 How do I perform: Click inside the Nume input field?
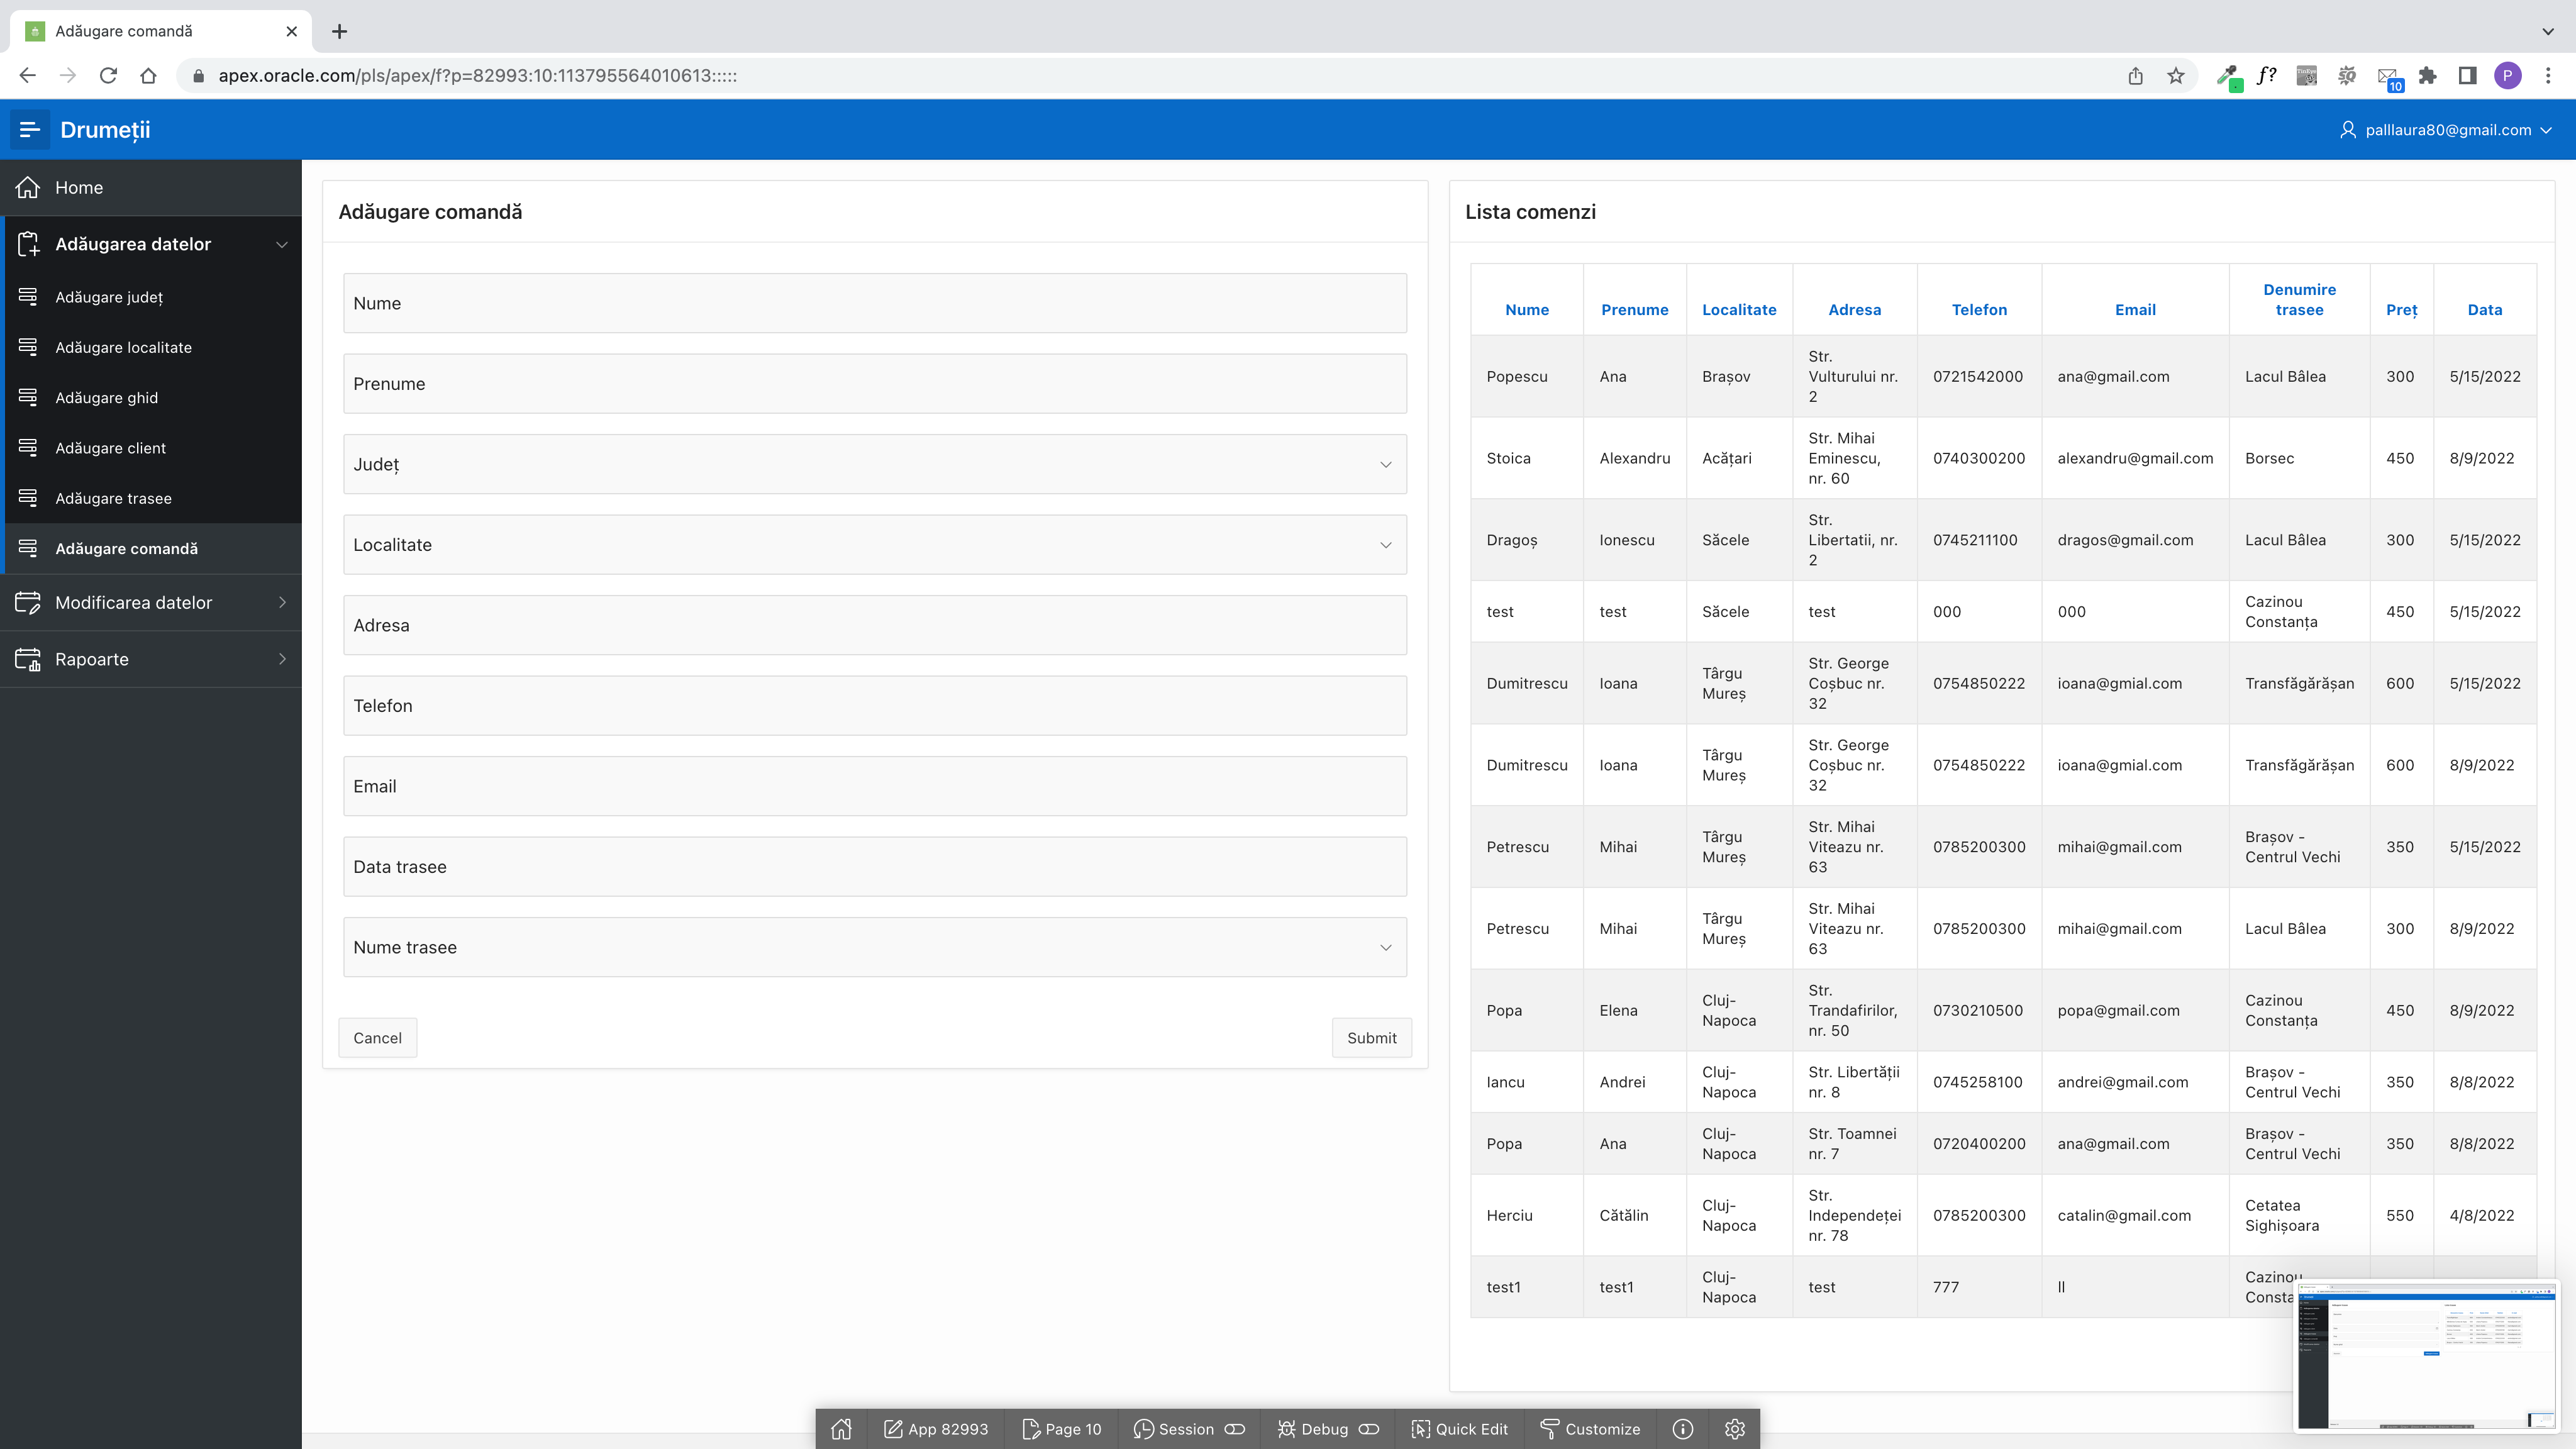pos(874,303)
